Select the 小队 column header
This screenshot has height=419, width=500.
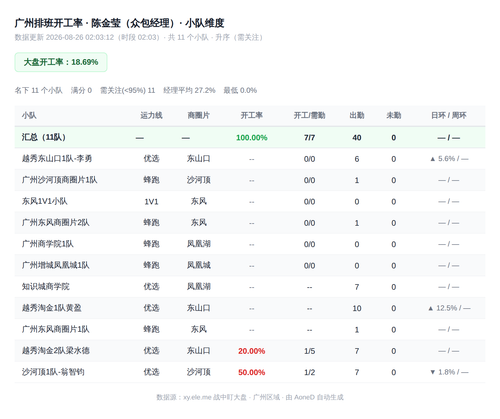[29, 116]
